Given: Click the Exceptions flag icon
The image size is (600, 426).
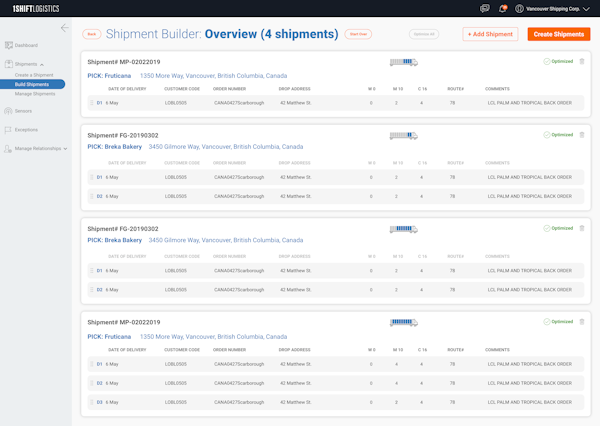Looking at the screenshot, I should (x=8, y=130).
